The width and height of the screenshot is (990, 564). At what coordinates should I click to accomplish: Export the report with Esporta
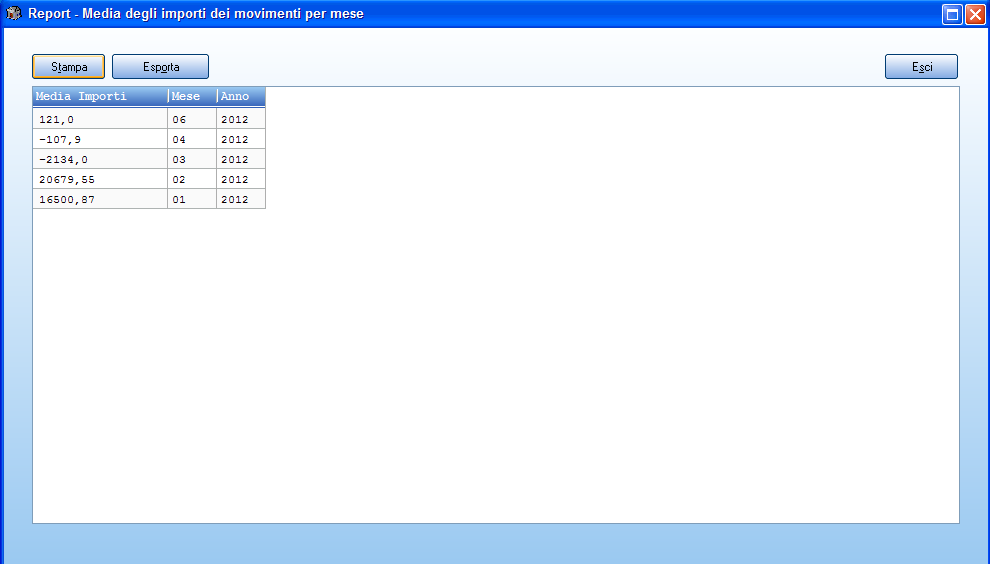pyautogui.click(x=160, y=66)
